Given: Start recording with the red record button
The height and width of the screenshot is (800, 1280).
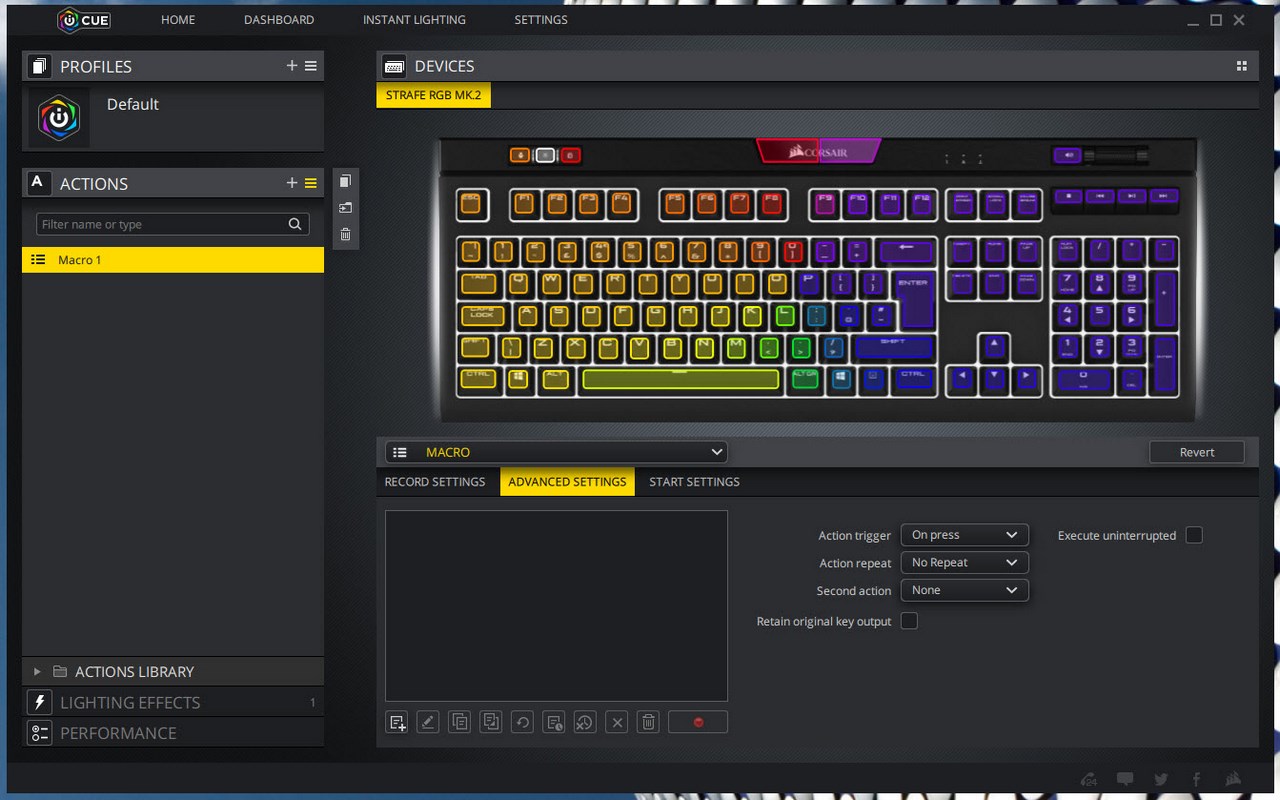Looking at the screenshot, I should tap(698, 722).
